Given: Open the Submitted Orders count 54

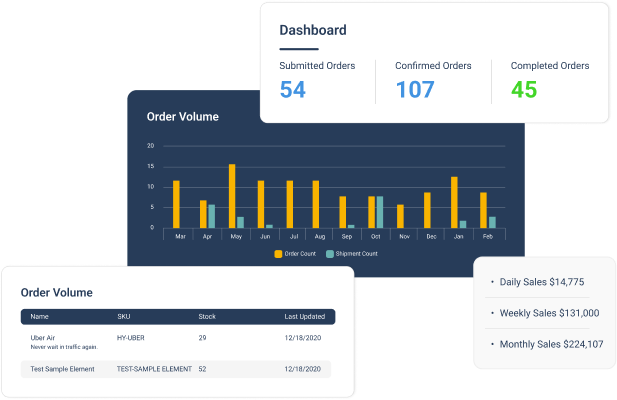Looking at the screenshot, I should coord(292,89).
